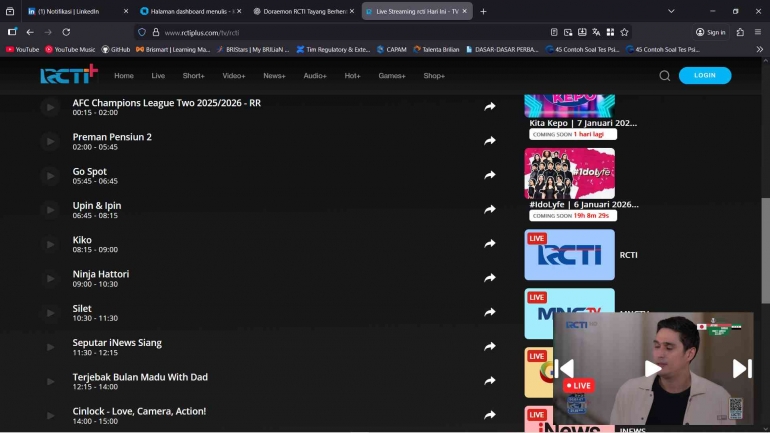The image size is (770, 433).
Task: Show more bookmarks chevron
Action: coord(760,50)
